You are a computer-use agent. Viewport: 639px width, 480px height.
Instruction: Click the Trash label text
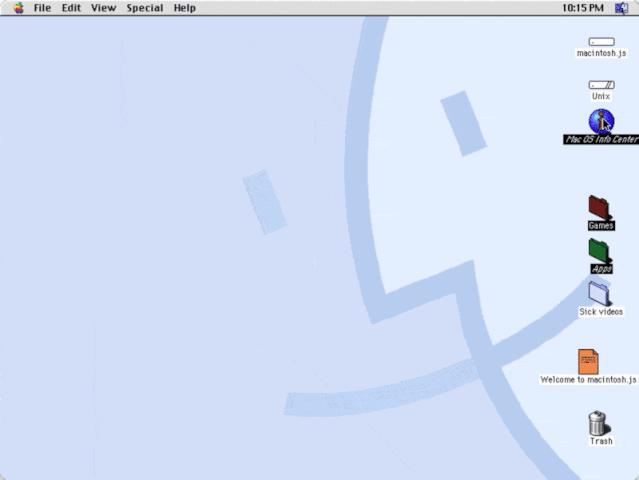601,441
